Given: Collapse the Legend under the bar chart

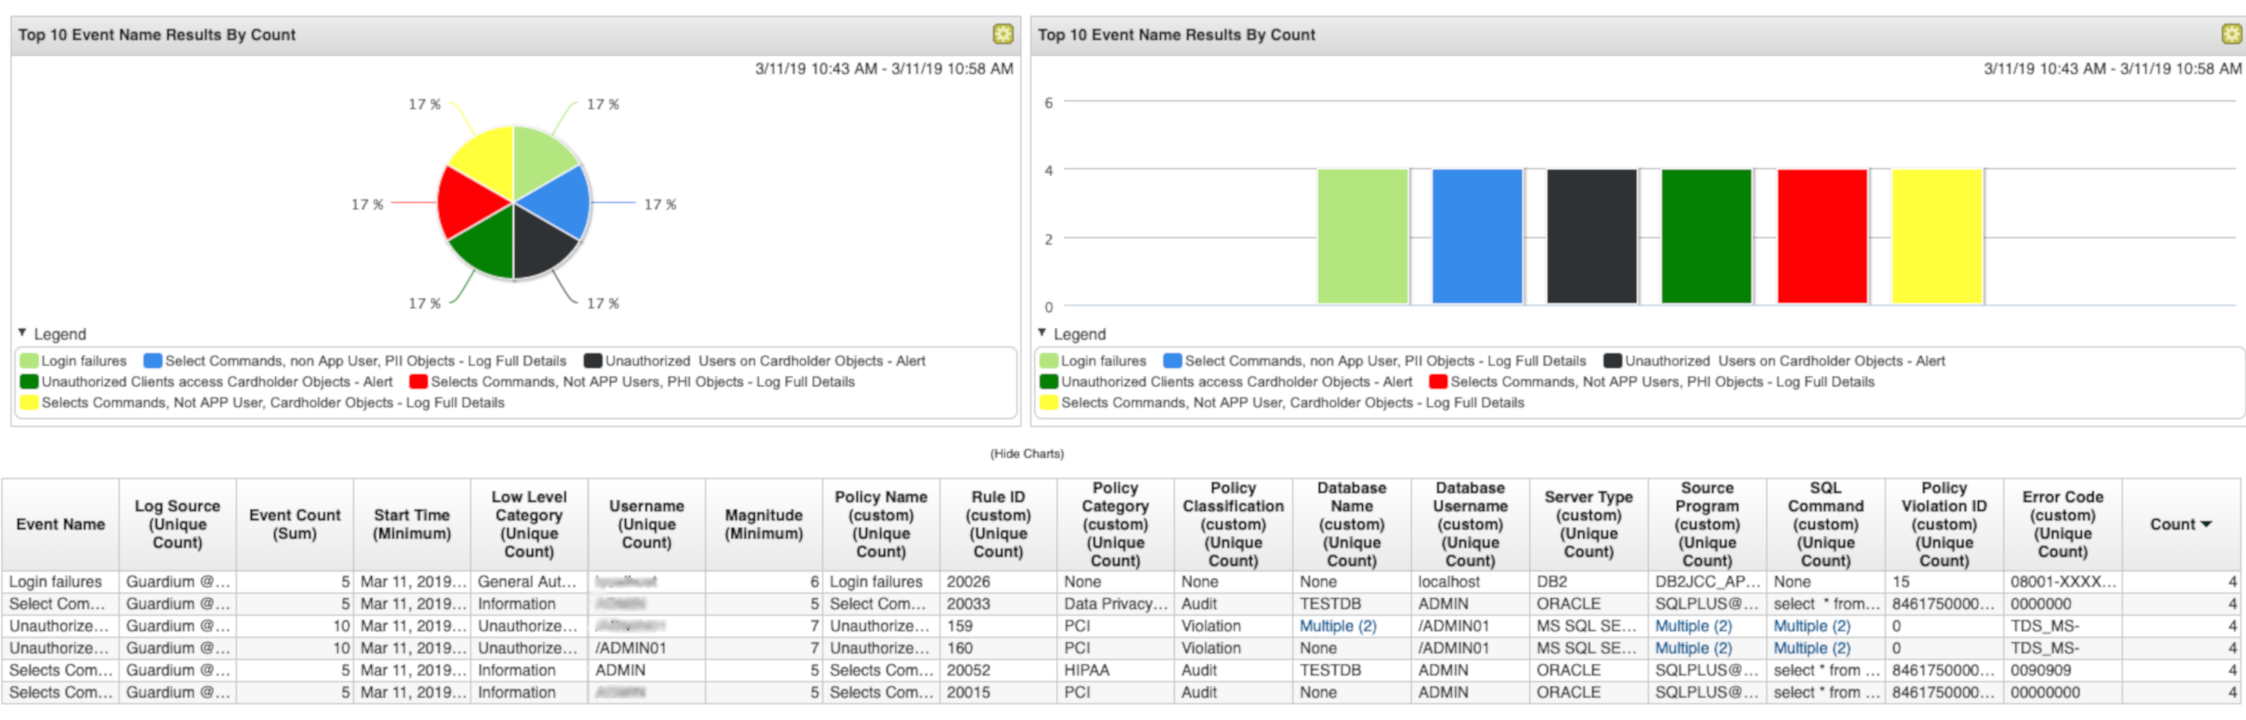Looking at the screenshot, I should tap(1042, 333).
